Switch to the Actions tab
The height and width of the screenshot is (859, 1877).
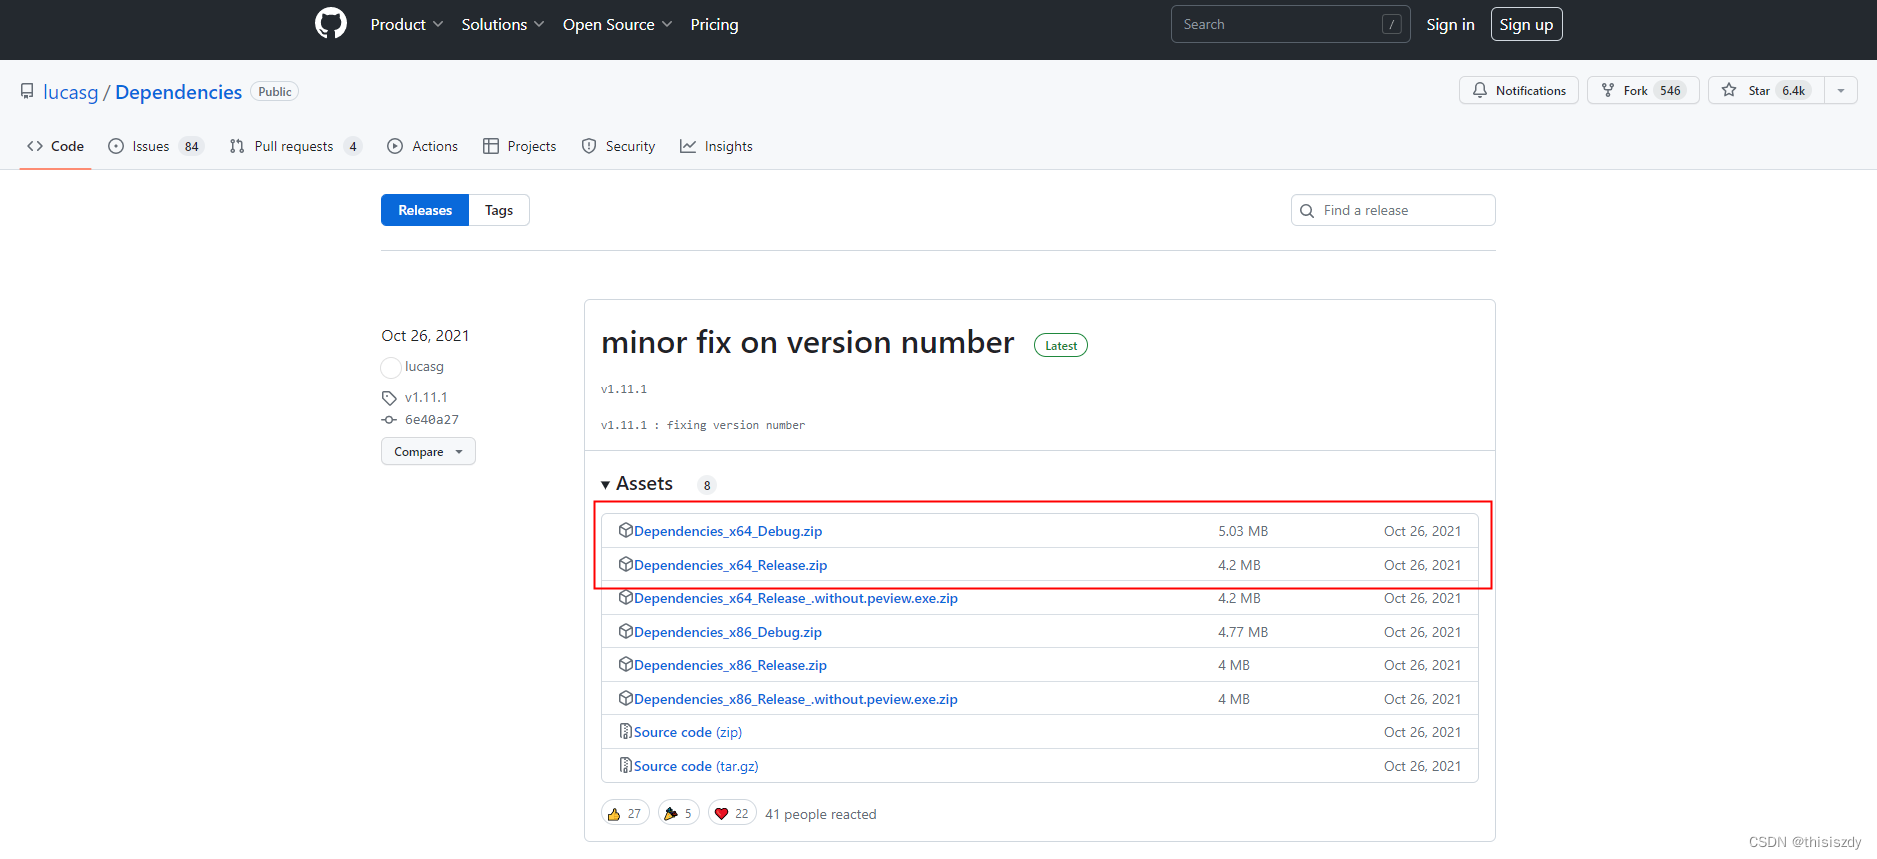tap(422, 146)
